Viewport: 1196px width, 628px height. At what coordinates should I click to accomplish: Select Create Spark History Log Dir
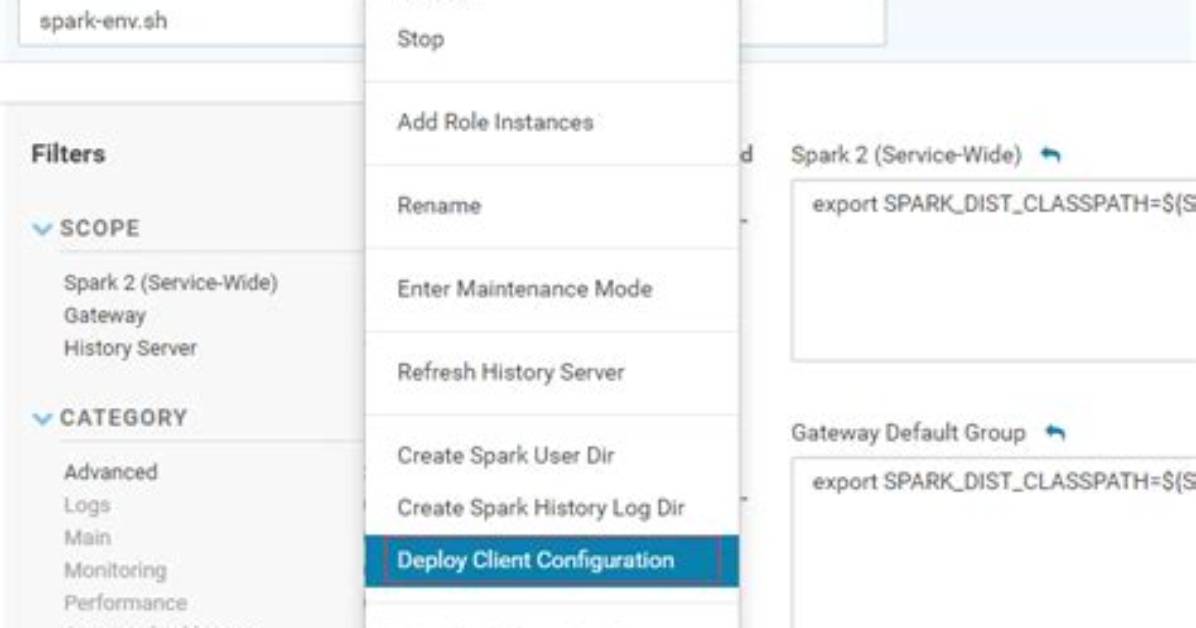pos(551,508)
